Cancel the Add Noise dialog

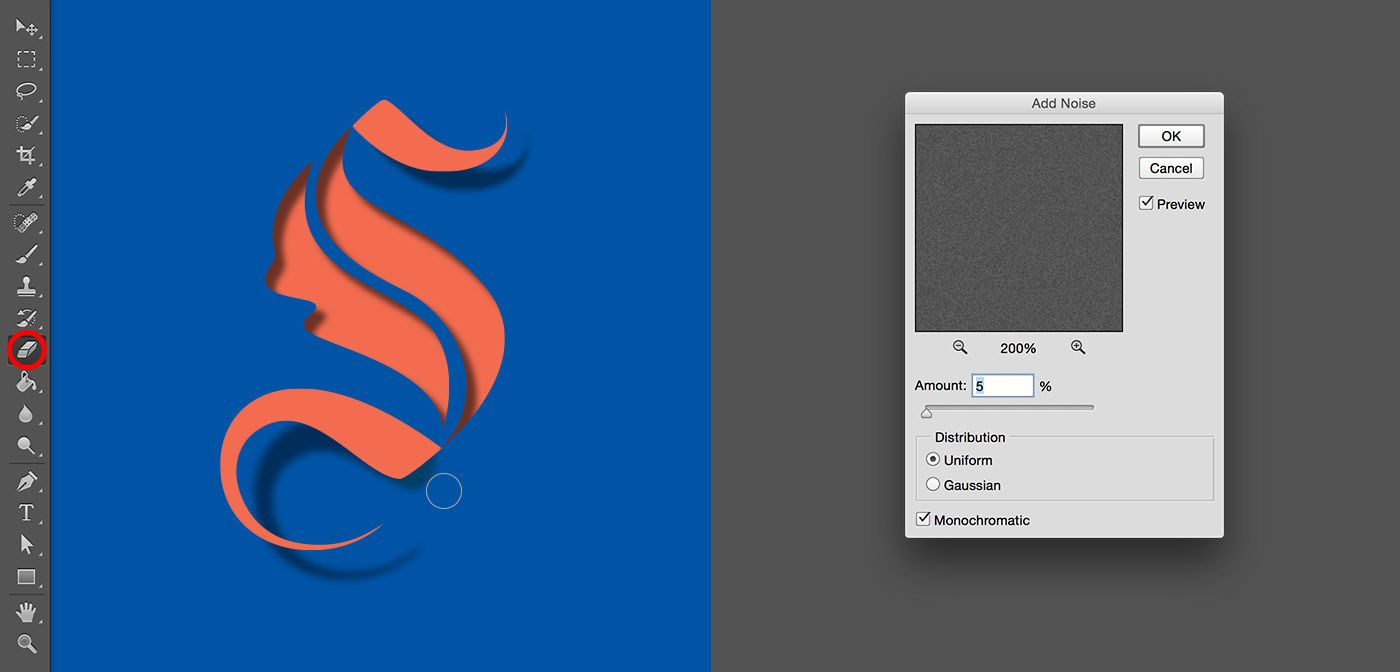pos(1170,168)
